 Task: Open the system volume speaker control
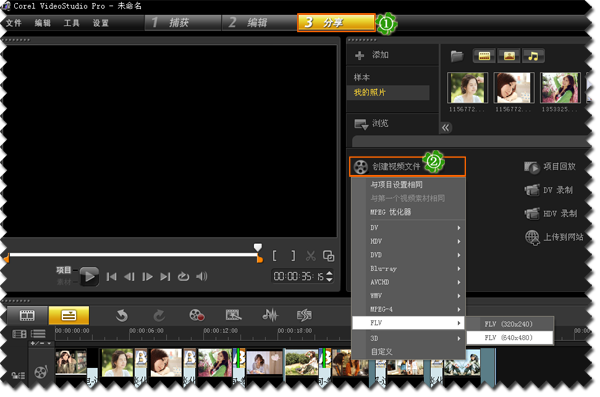point(202,276)
